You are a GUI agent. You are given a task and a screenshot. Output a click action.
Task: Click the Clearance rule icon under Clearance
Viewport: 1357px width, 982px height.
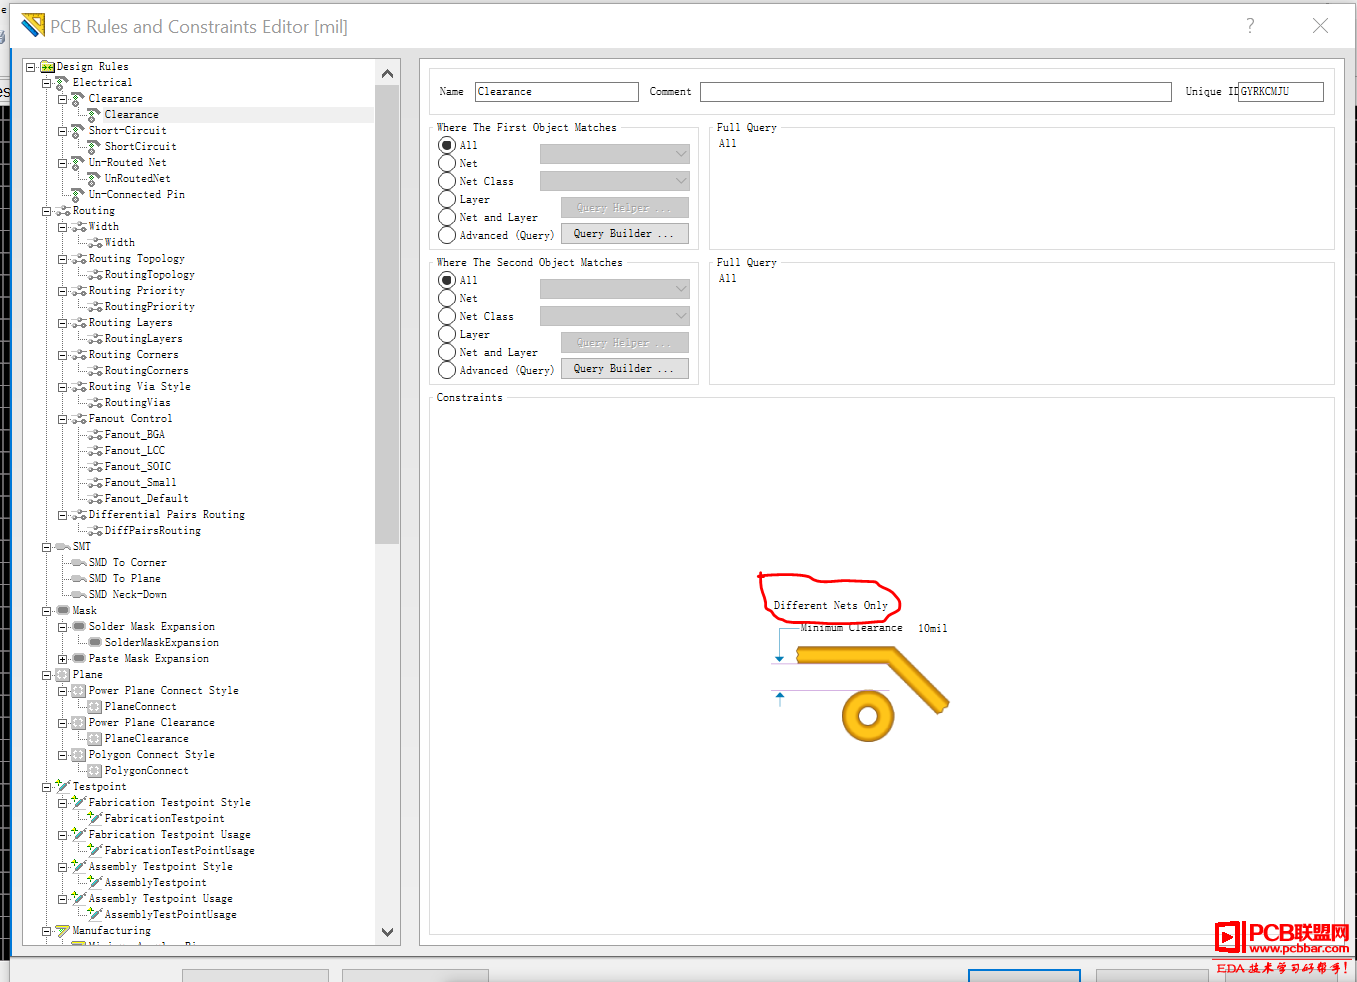tap(94, 115)
